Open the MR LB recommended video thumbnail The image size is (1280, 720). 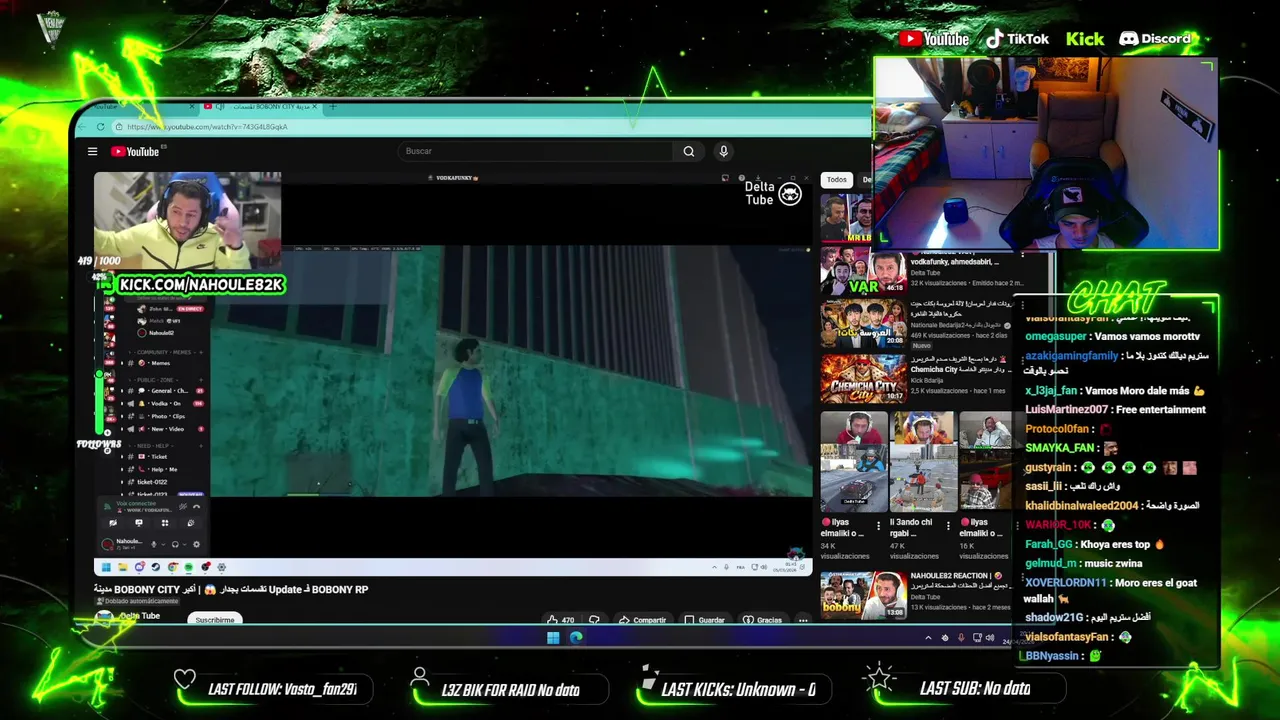846,218
